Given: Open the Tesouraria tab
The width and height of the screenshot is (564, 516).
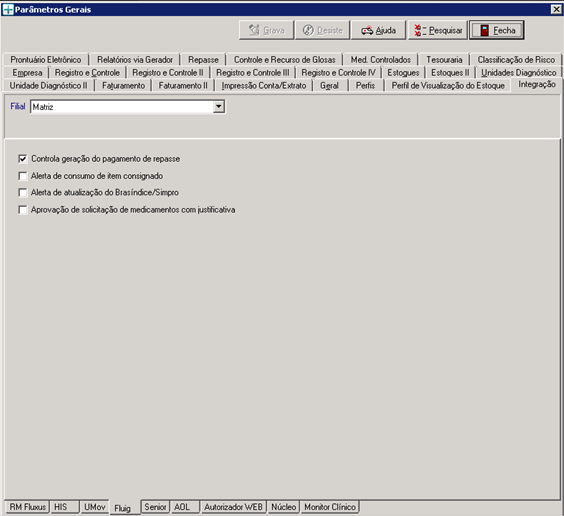Looking at the screenshot, I should pos(444,60).
